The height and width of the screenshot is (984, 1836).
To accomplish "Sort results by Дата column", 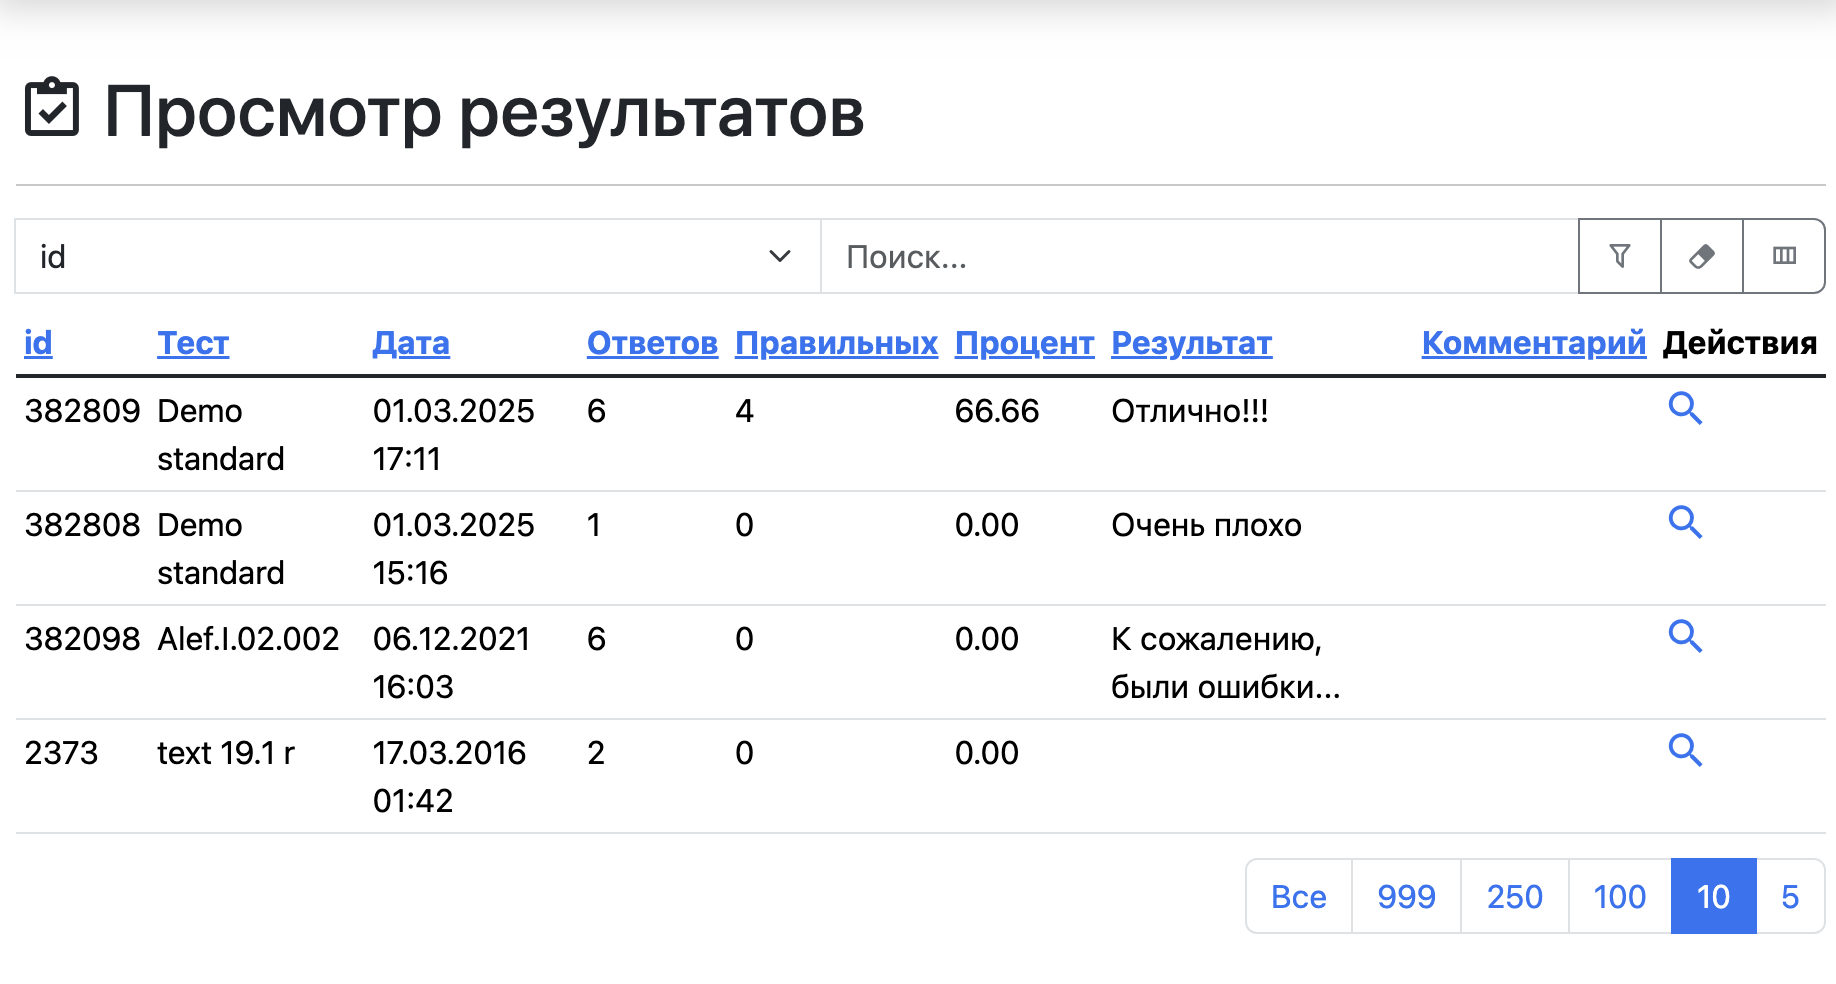I will pyautogui.click(x=410, y=343).
